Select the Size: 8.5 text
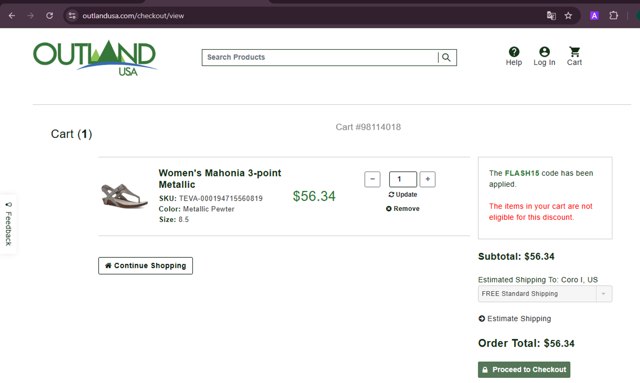 (174, 220)
